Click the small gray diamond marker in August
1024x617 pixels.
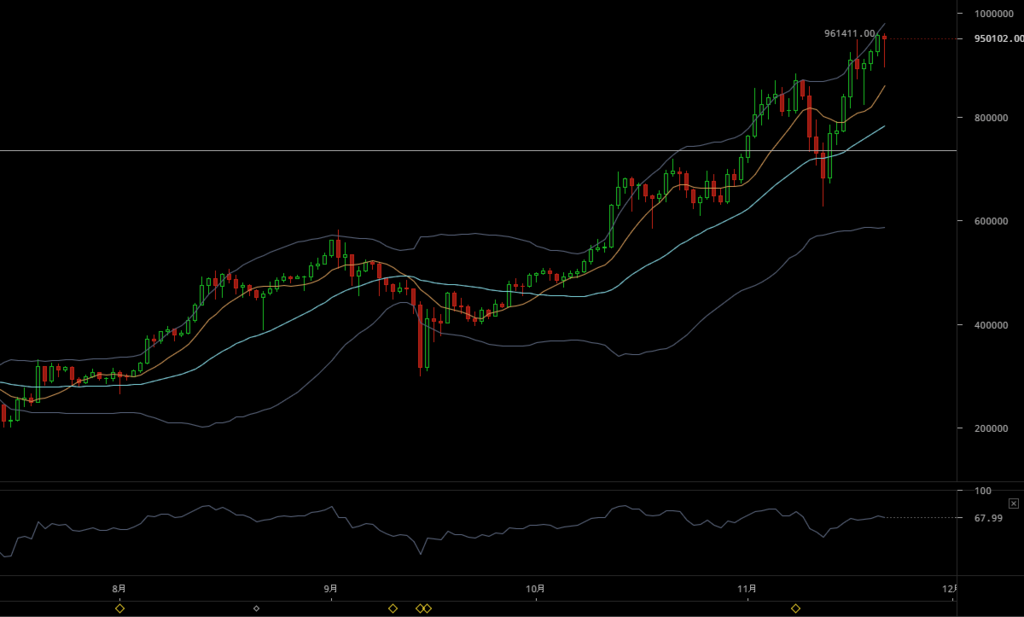point(256,609)
